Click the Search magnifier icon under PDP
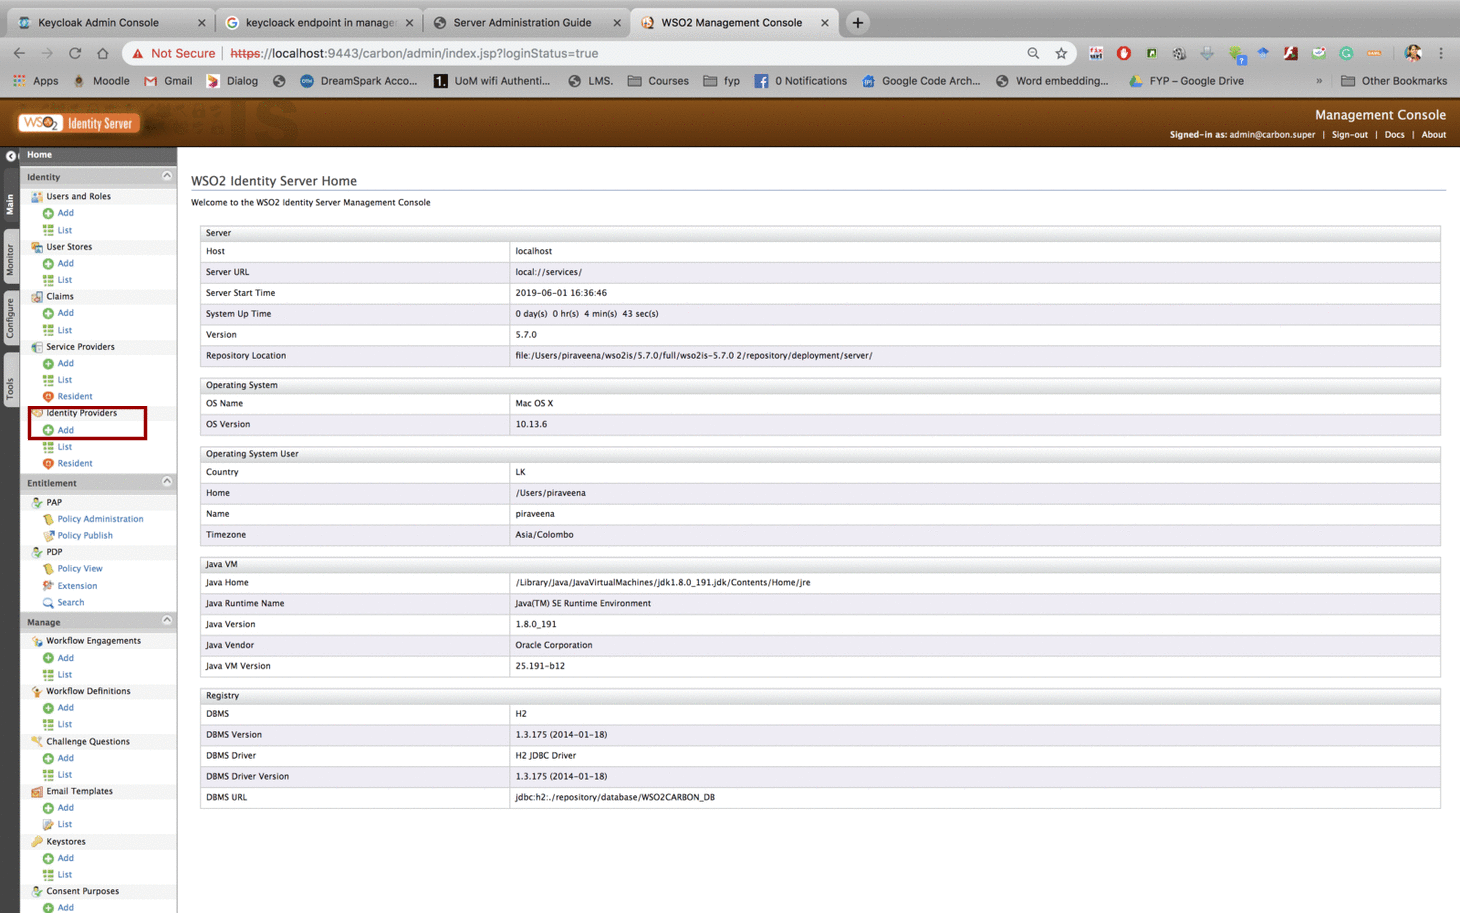Viewport: 1460px width, 913px height. [48, 602]
